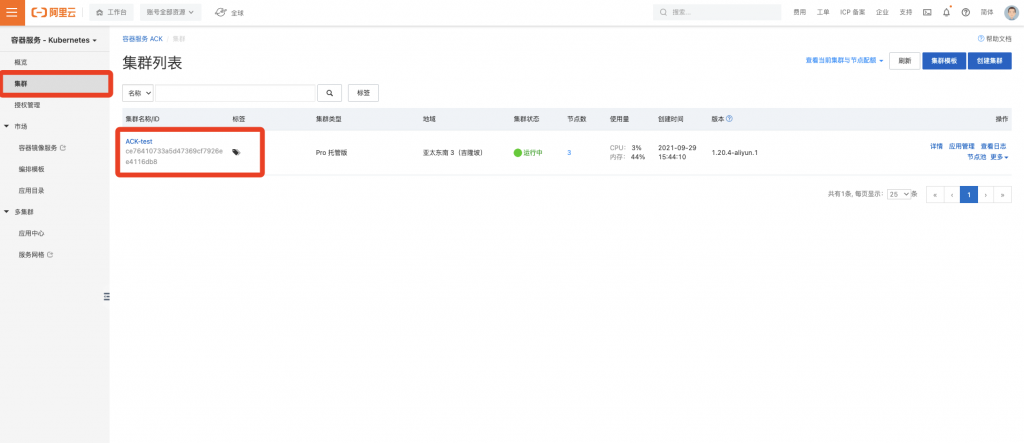The height and width of the screenshot is (443, 1024).
Task: Click the top 搜索 search box
Action: [717, 12]
